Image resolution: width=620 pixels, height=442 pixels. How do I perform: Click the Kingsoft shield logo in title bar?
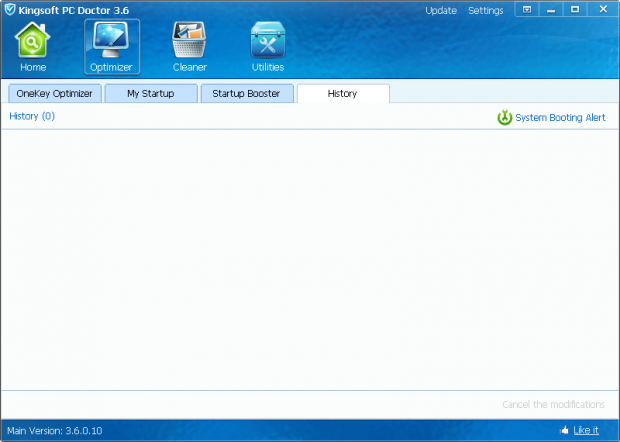[9, 10]
